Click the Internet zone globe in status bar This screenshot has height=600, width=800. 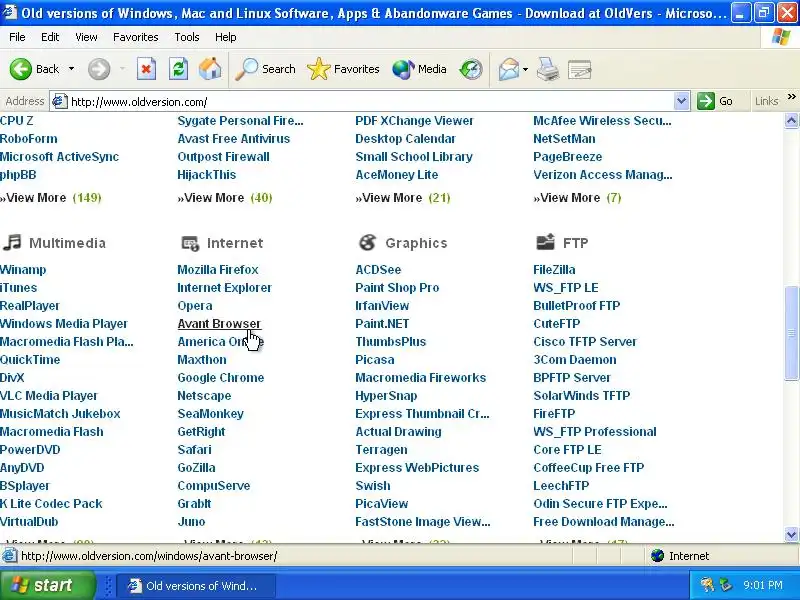point(658,556)
